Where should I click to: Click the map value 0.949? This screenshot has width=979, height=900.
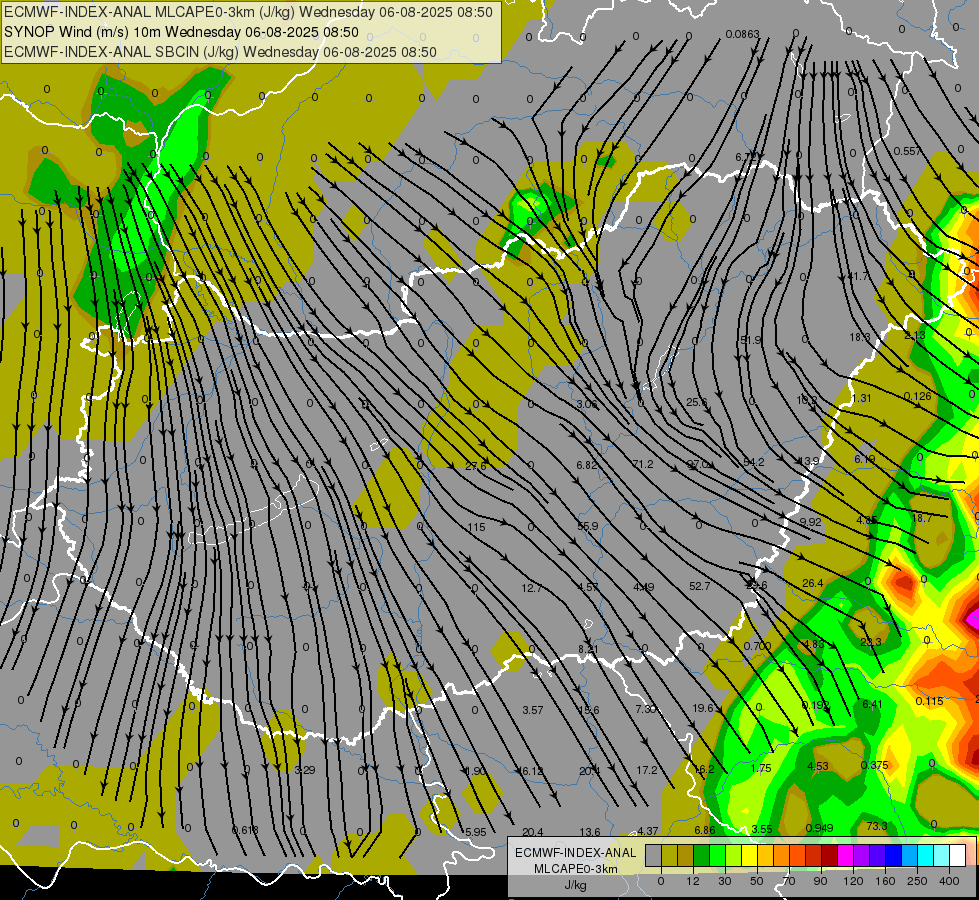(819, 828)
